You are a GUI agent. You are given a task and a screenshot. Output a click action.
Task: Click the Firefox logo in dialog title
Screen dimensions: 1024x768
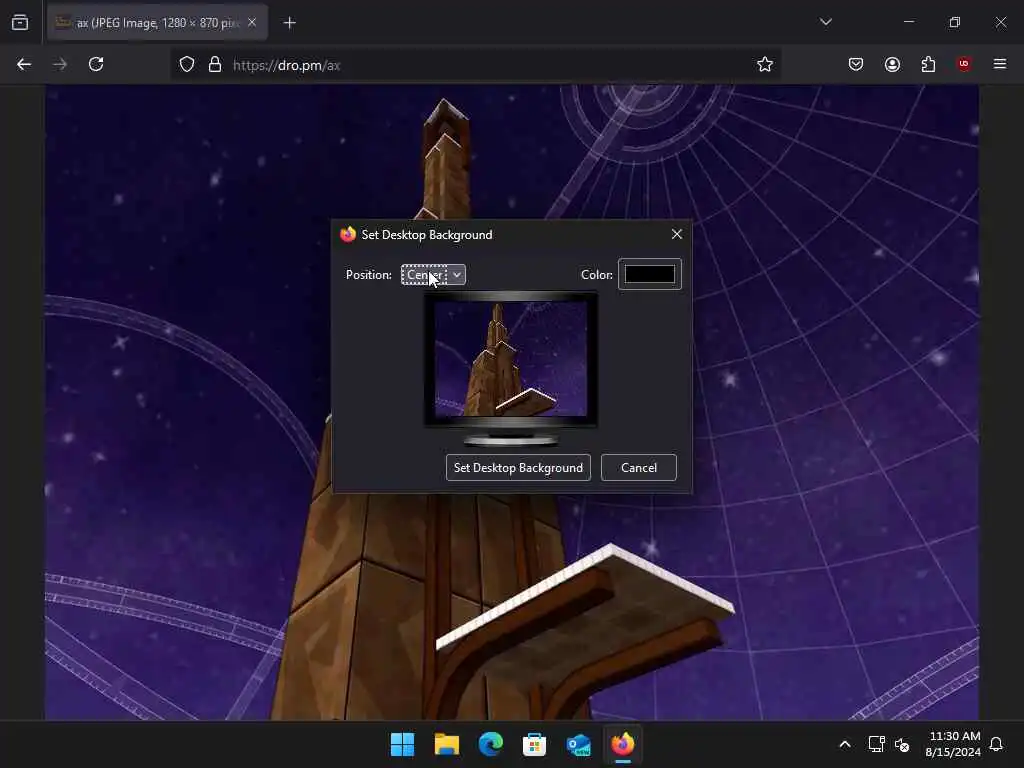[x=348, y=234]
